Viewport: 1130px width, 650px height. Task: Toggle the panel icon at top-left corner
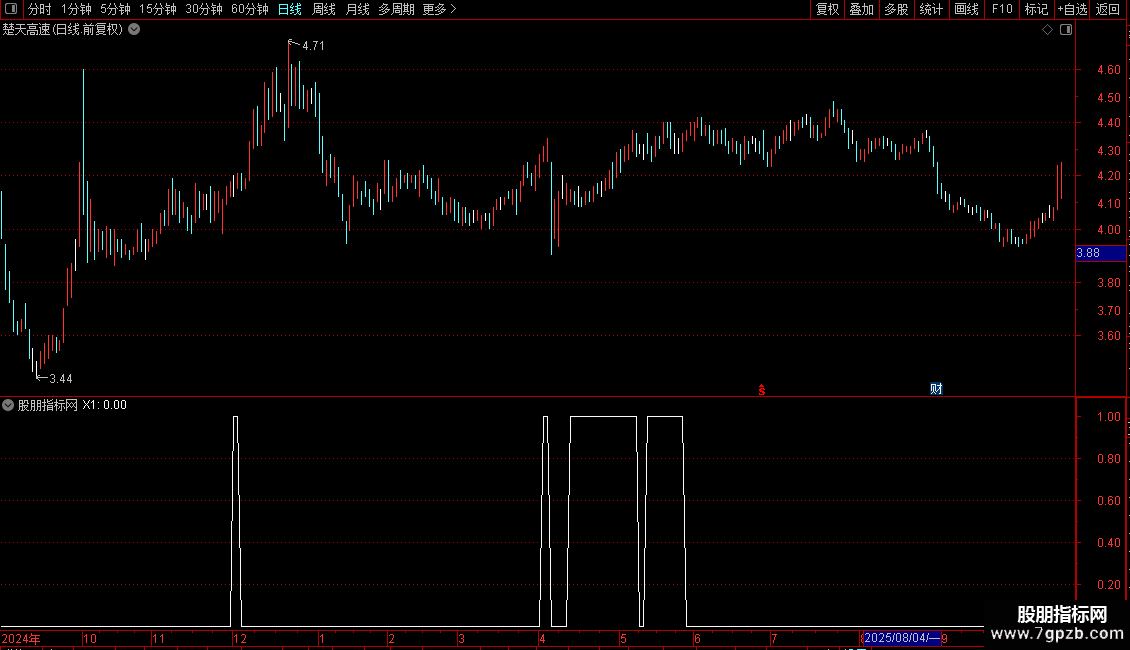[11, 9]
